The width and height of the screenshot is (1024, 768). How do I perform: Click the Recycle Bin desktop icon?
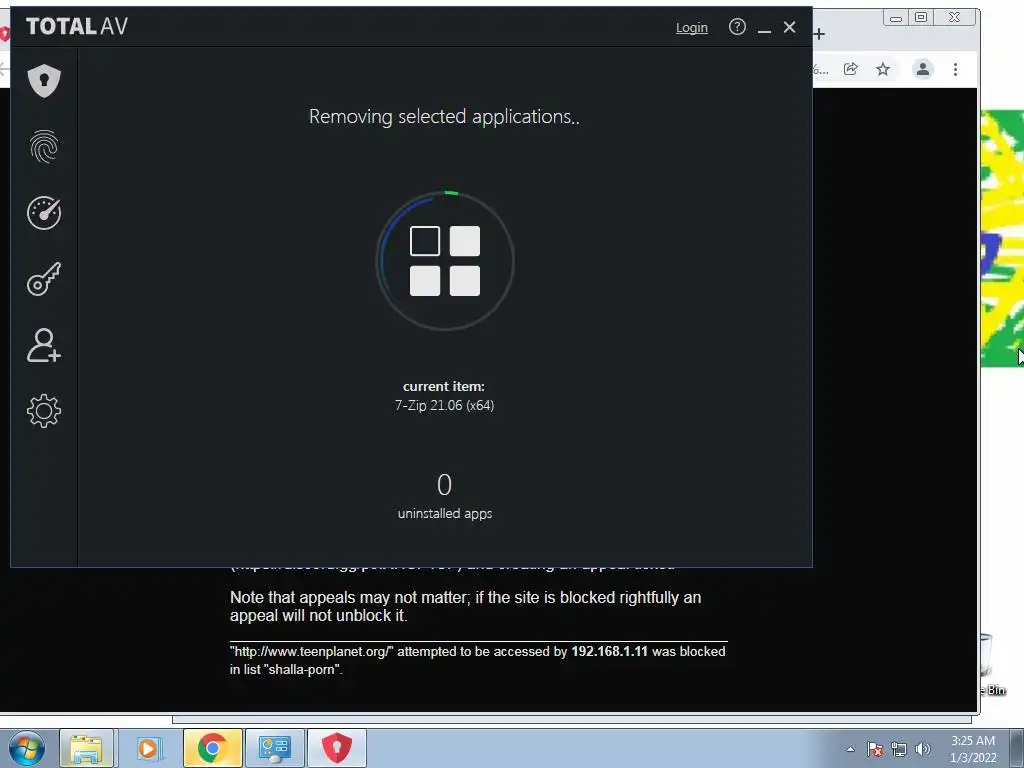pyautogui.click(x=993, y=665)
